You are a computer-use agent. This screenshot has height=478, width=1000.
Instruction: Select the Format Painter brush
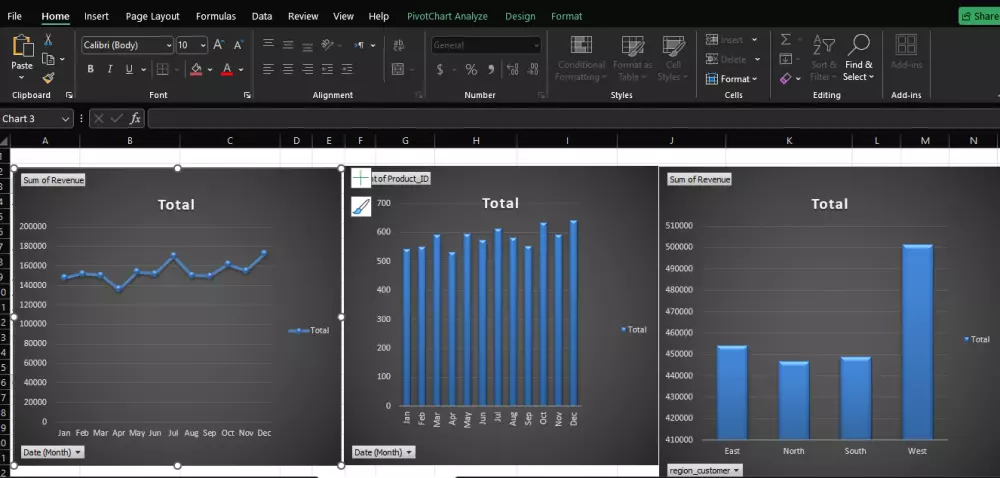point(48,78)
